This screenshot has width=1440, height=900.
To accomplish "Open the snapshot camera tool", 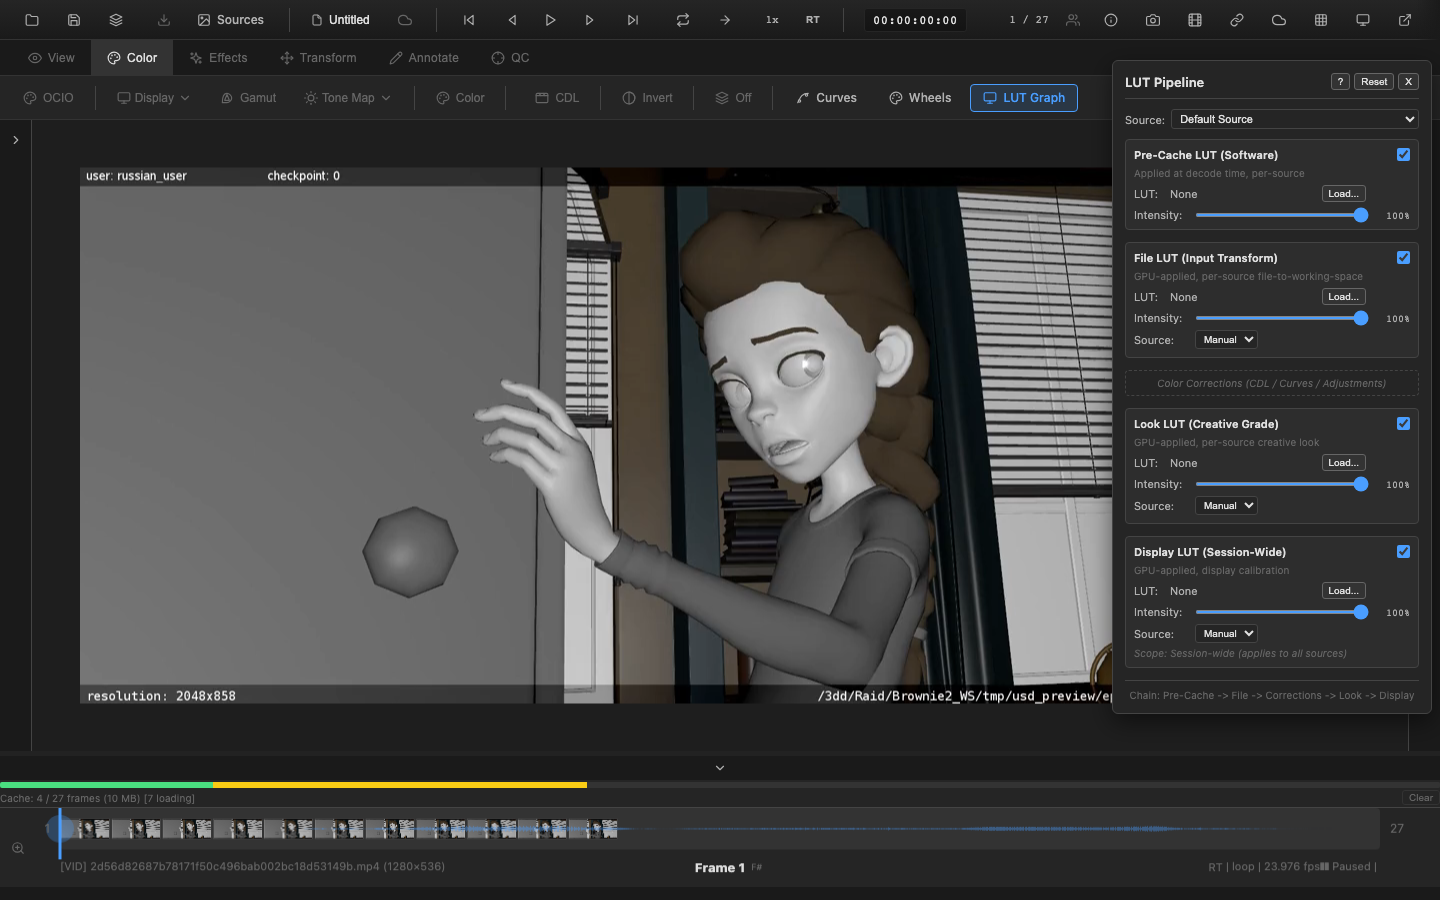I will [x=1152, y=19].
